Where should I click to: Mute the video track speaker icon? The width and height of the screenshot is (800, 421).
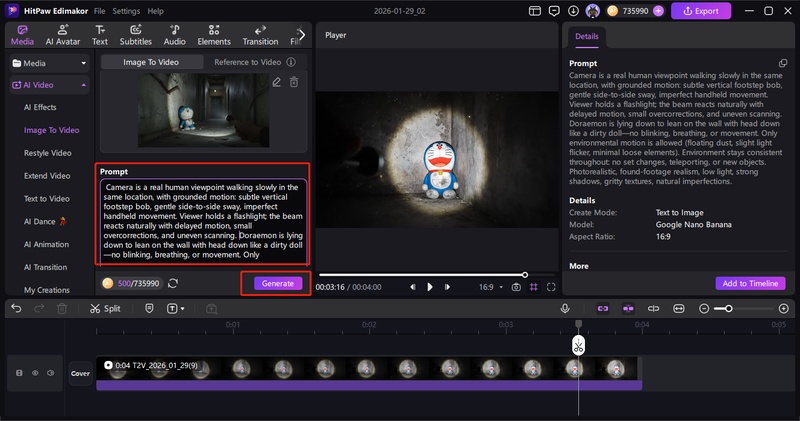pos(51,373)
